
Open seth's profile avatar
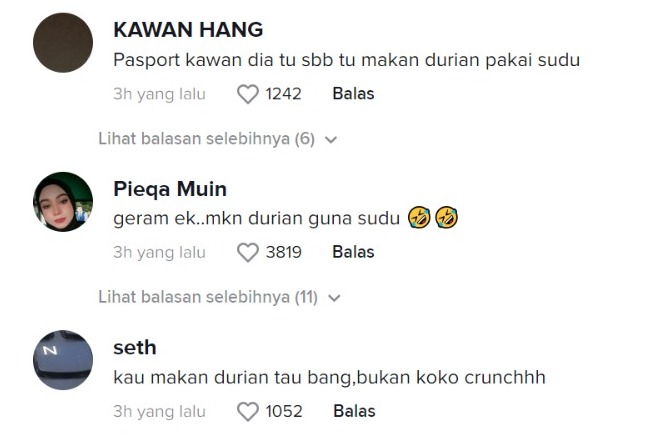(63, 360)
